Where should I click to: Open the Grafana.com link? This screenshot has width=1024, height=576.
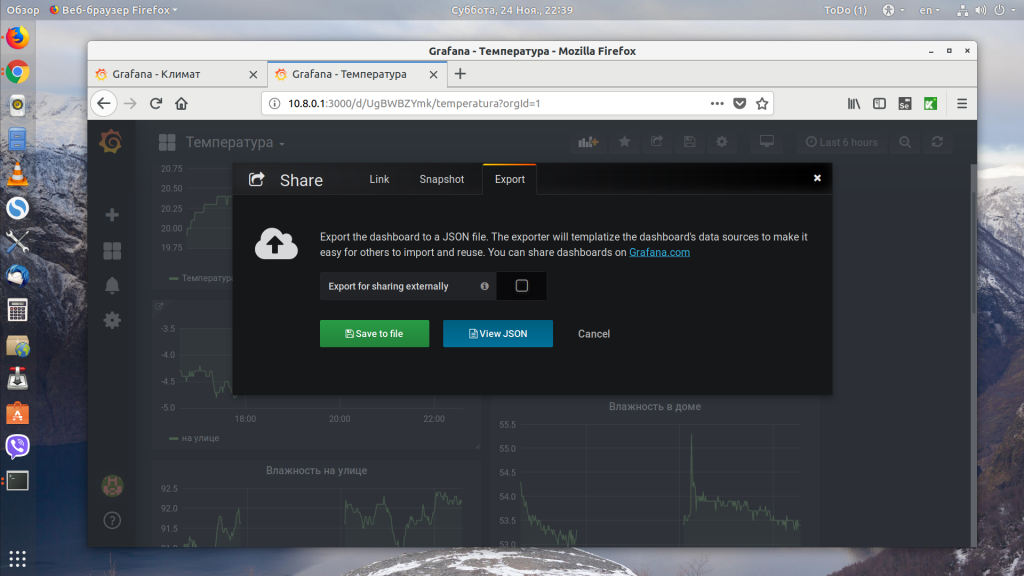point(659,252)
